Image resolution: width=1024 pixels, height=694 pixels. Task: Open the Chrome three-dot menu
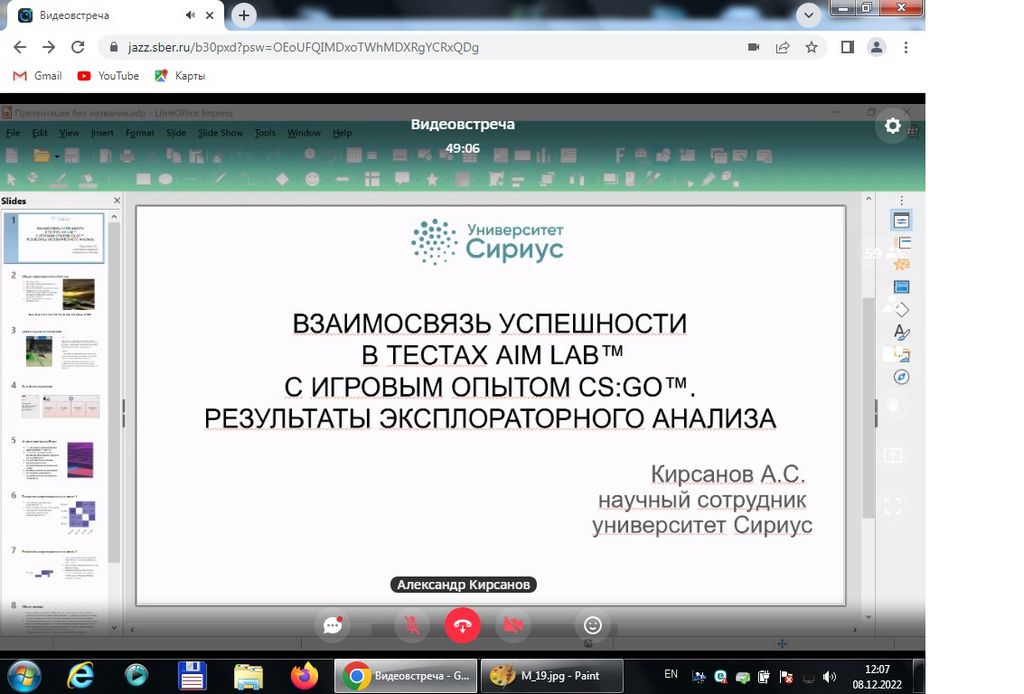(906, 47)
